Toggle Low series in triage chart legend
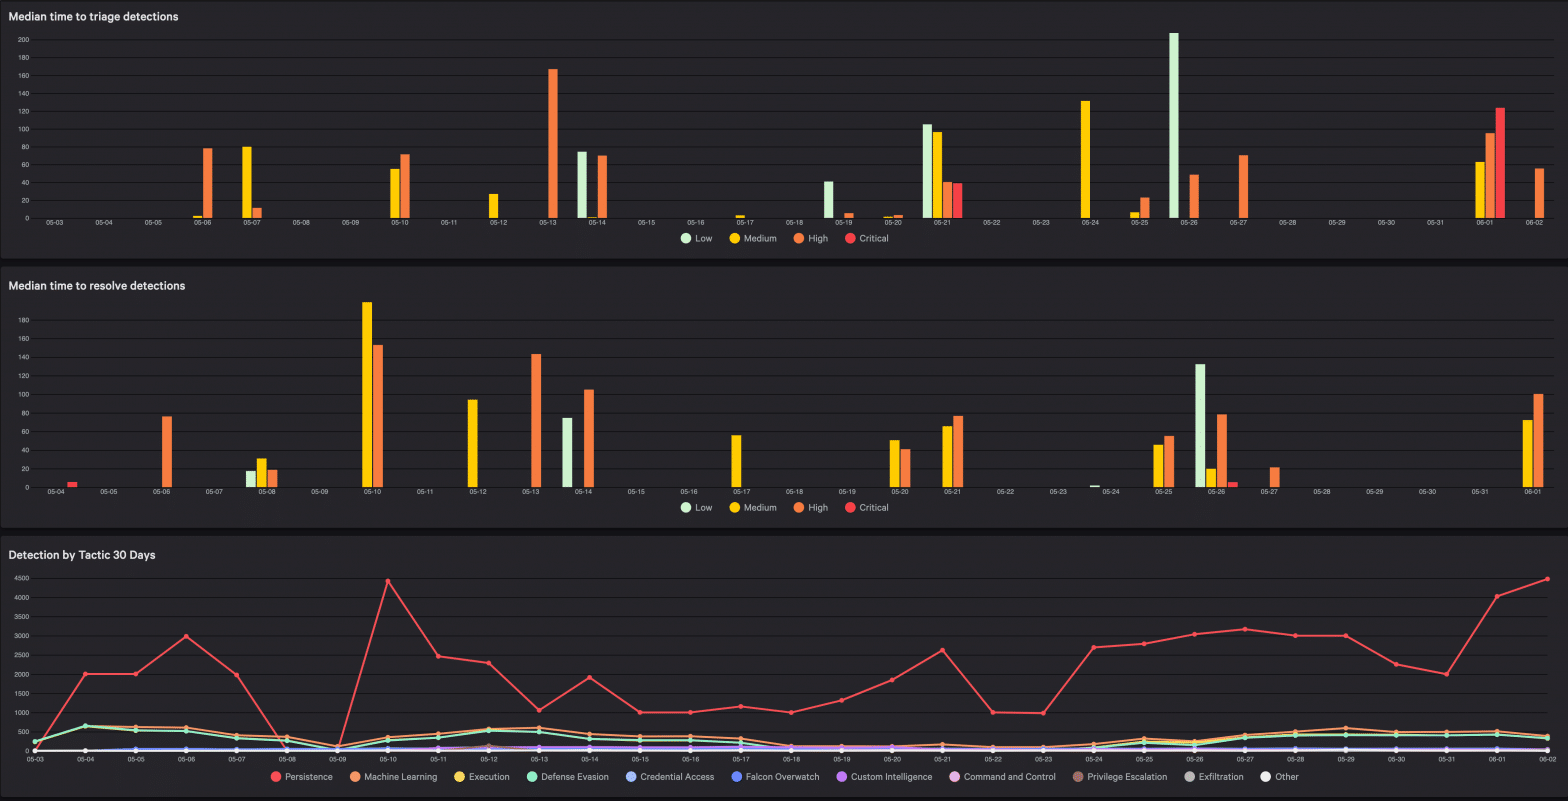This screenshot has width=1568, height=801. [x=697, y=238]
